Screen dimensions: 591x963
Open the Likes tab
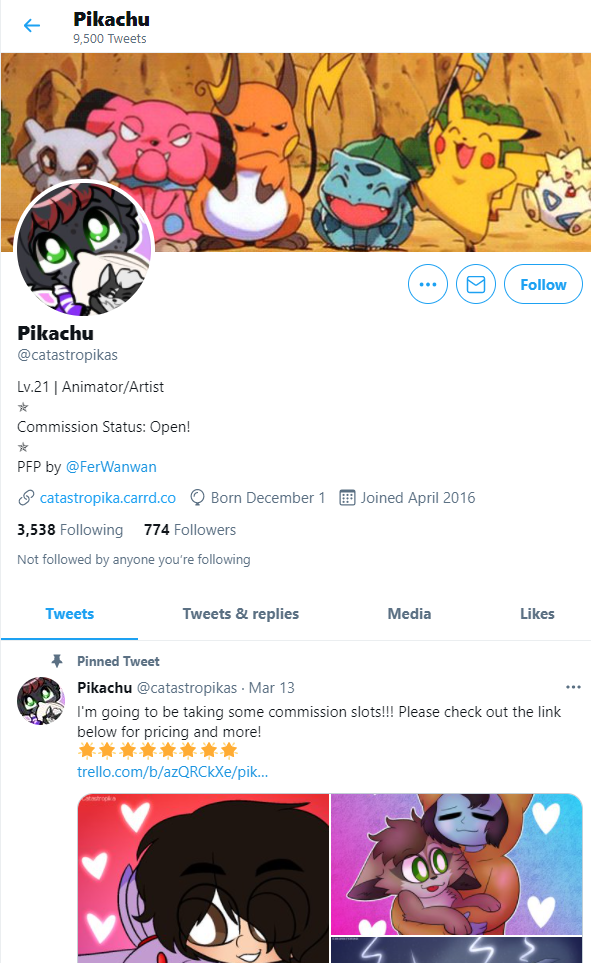pyautogui.click(x=537, y=614)
